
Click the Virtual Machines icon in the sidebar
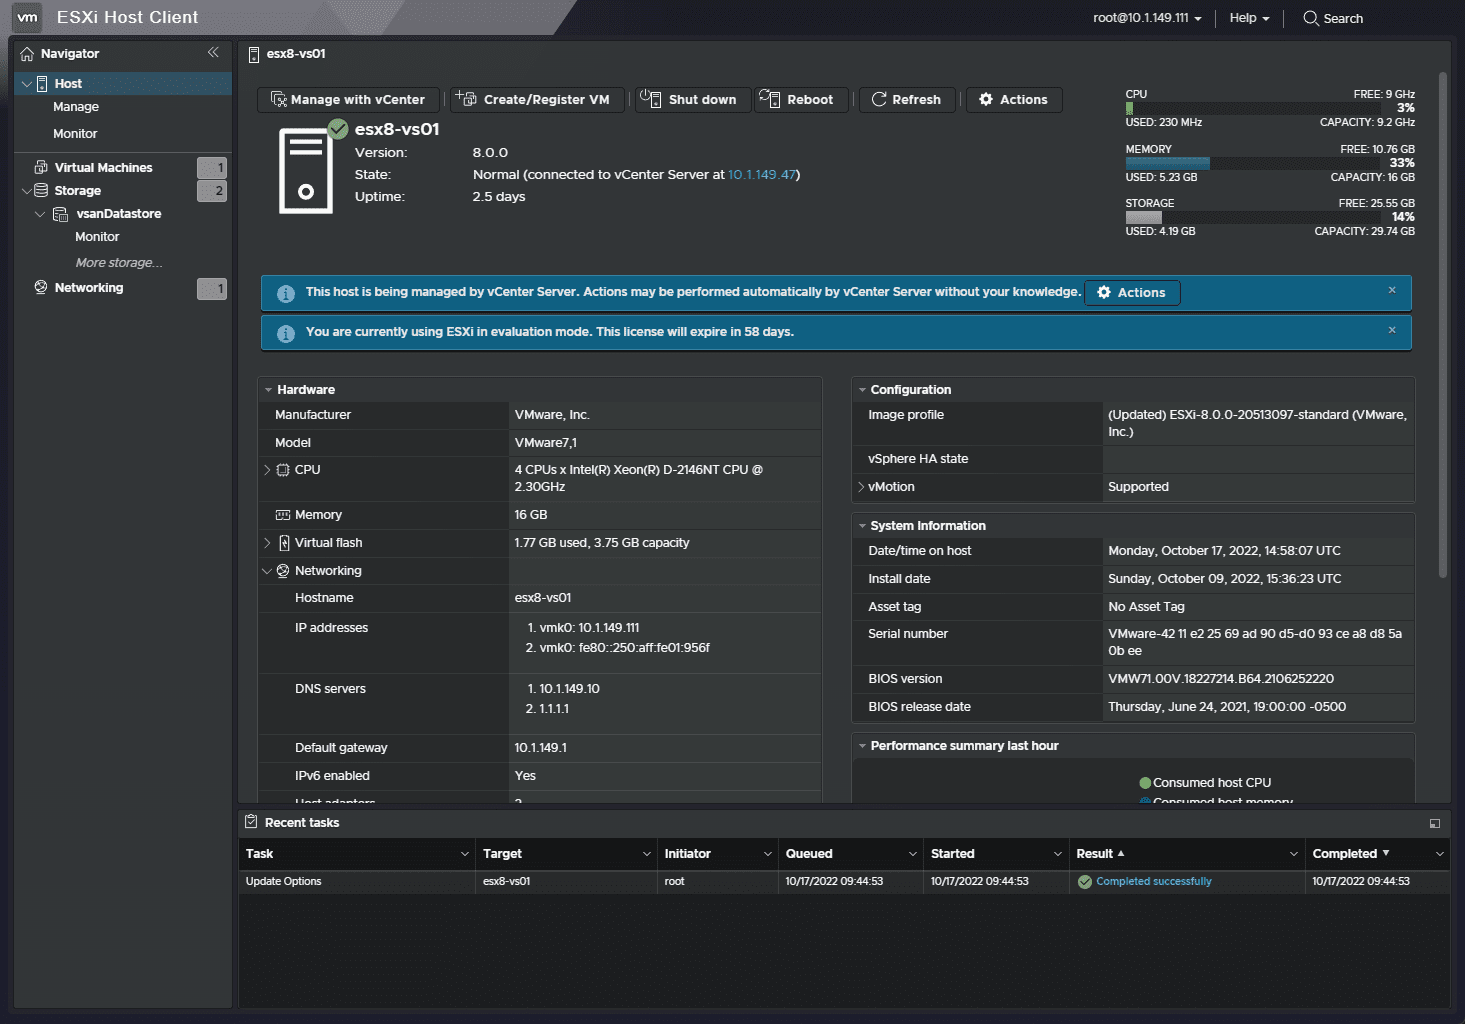40,166
